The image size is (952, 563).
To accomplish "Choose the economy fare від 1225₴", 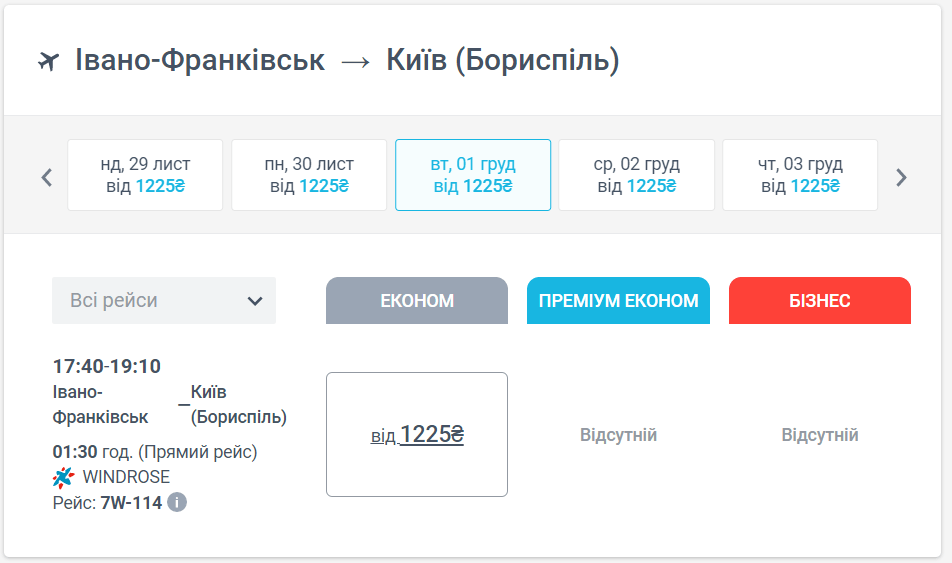I will coord(417,435).
